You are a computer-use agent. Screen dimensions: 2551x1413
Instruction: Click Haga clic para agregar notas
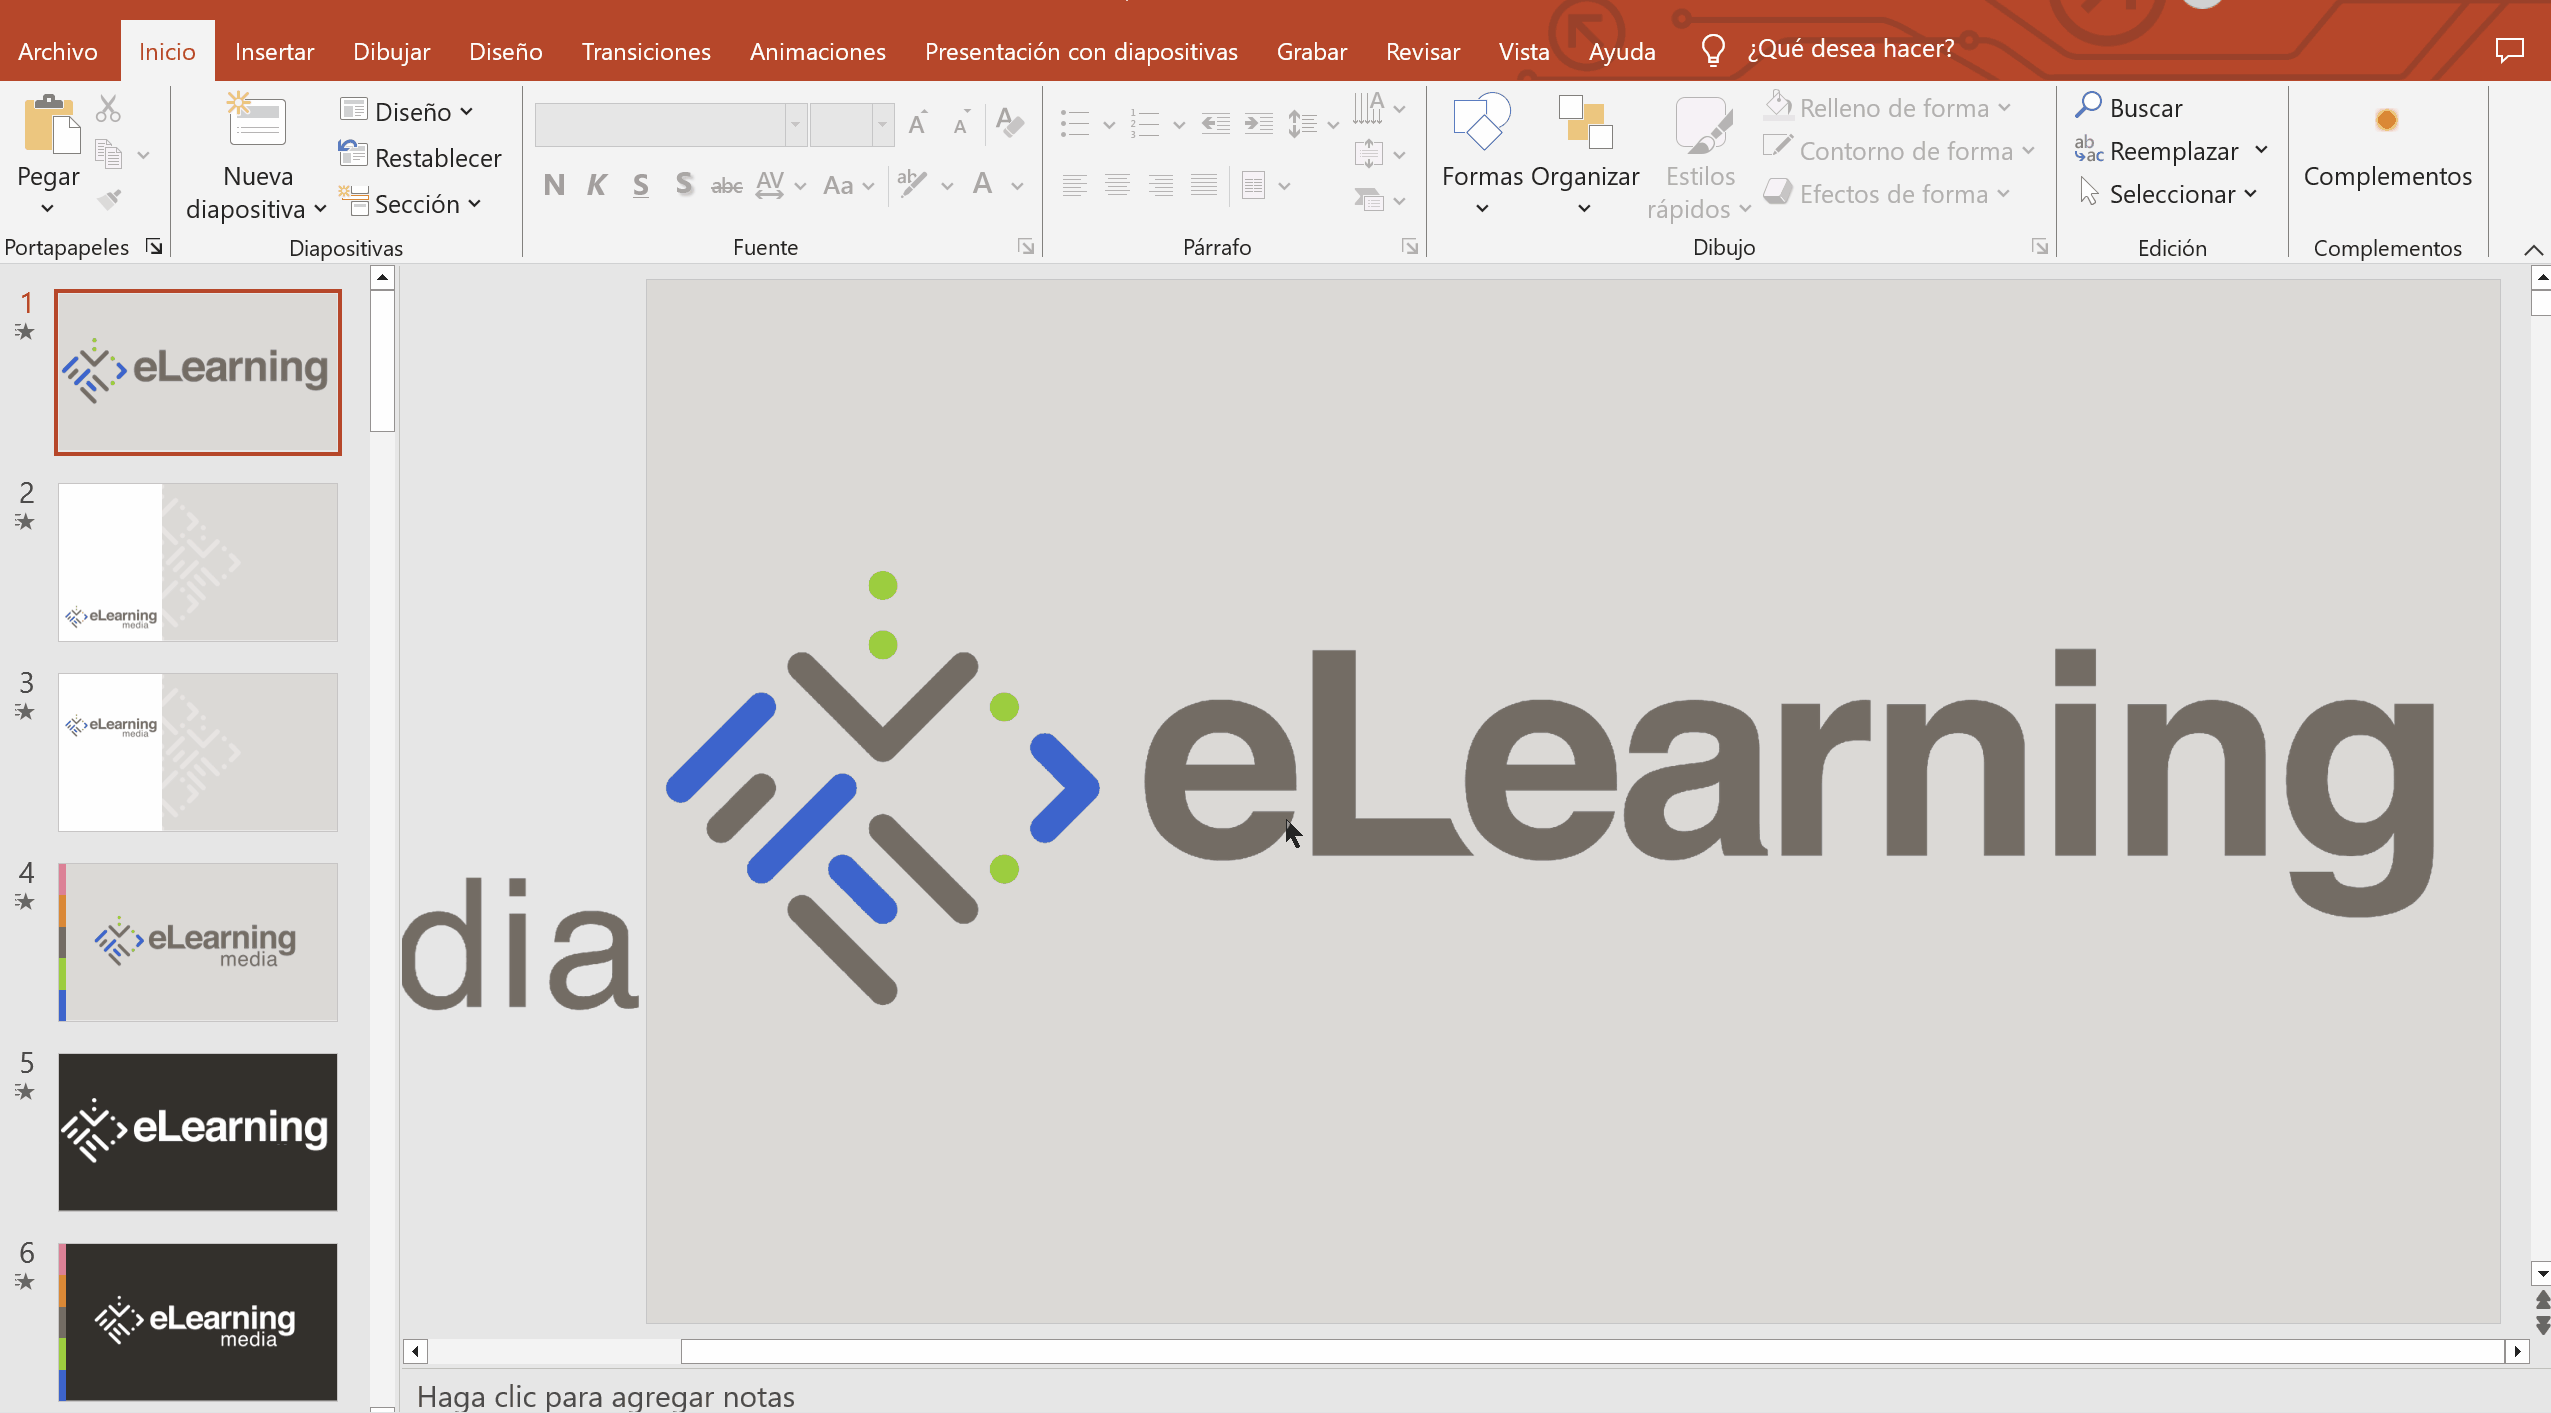click(x=605, y=1396)
